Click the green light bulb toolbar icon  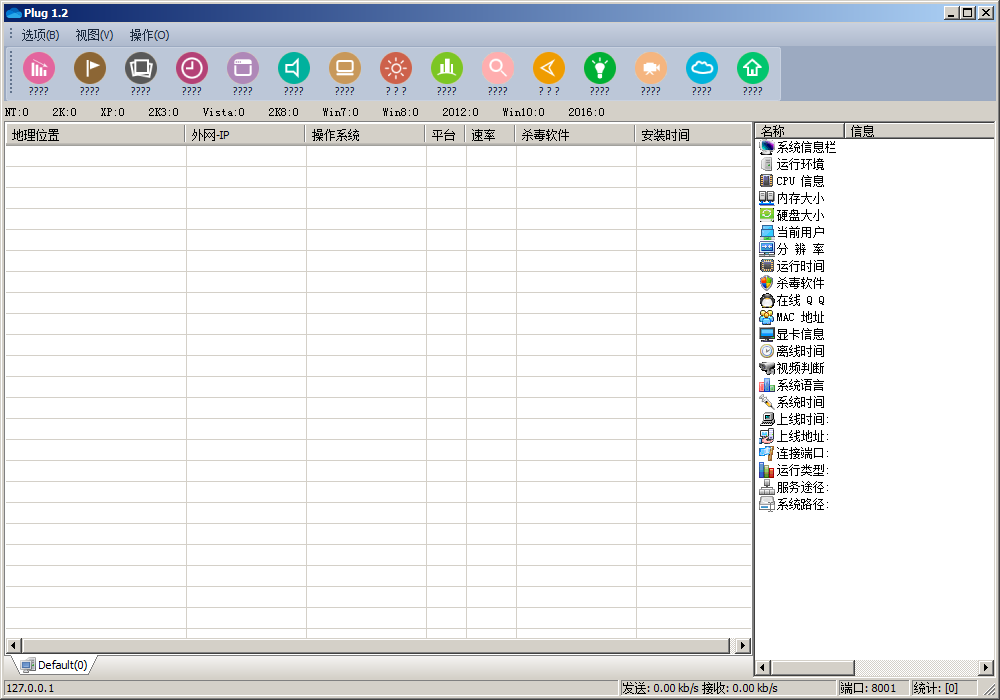[599, 68]
